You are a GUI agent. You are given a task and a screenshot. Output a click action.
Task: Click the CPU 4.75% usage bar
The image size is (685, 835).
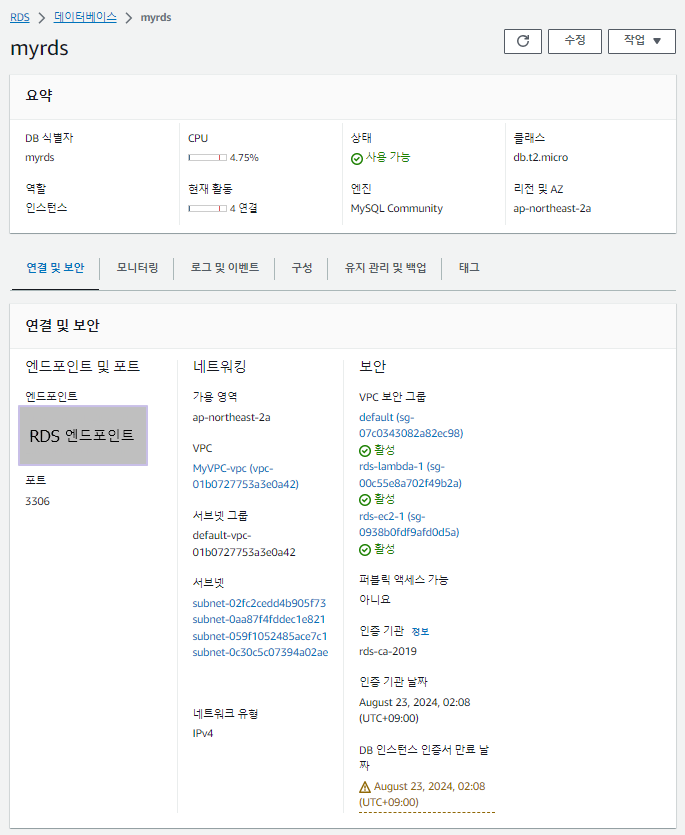point(207,158)
